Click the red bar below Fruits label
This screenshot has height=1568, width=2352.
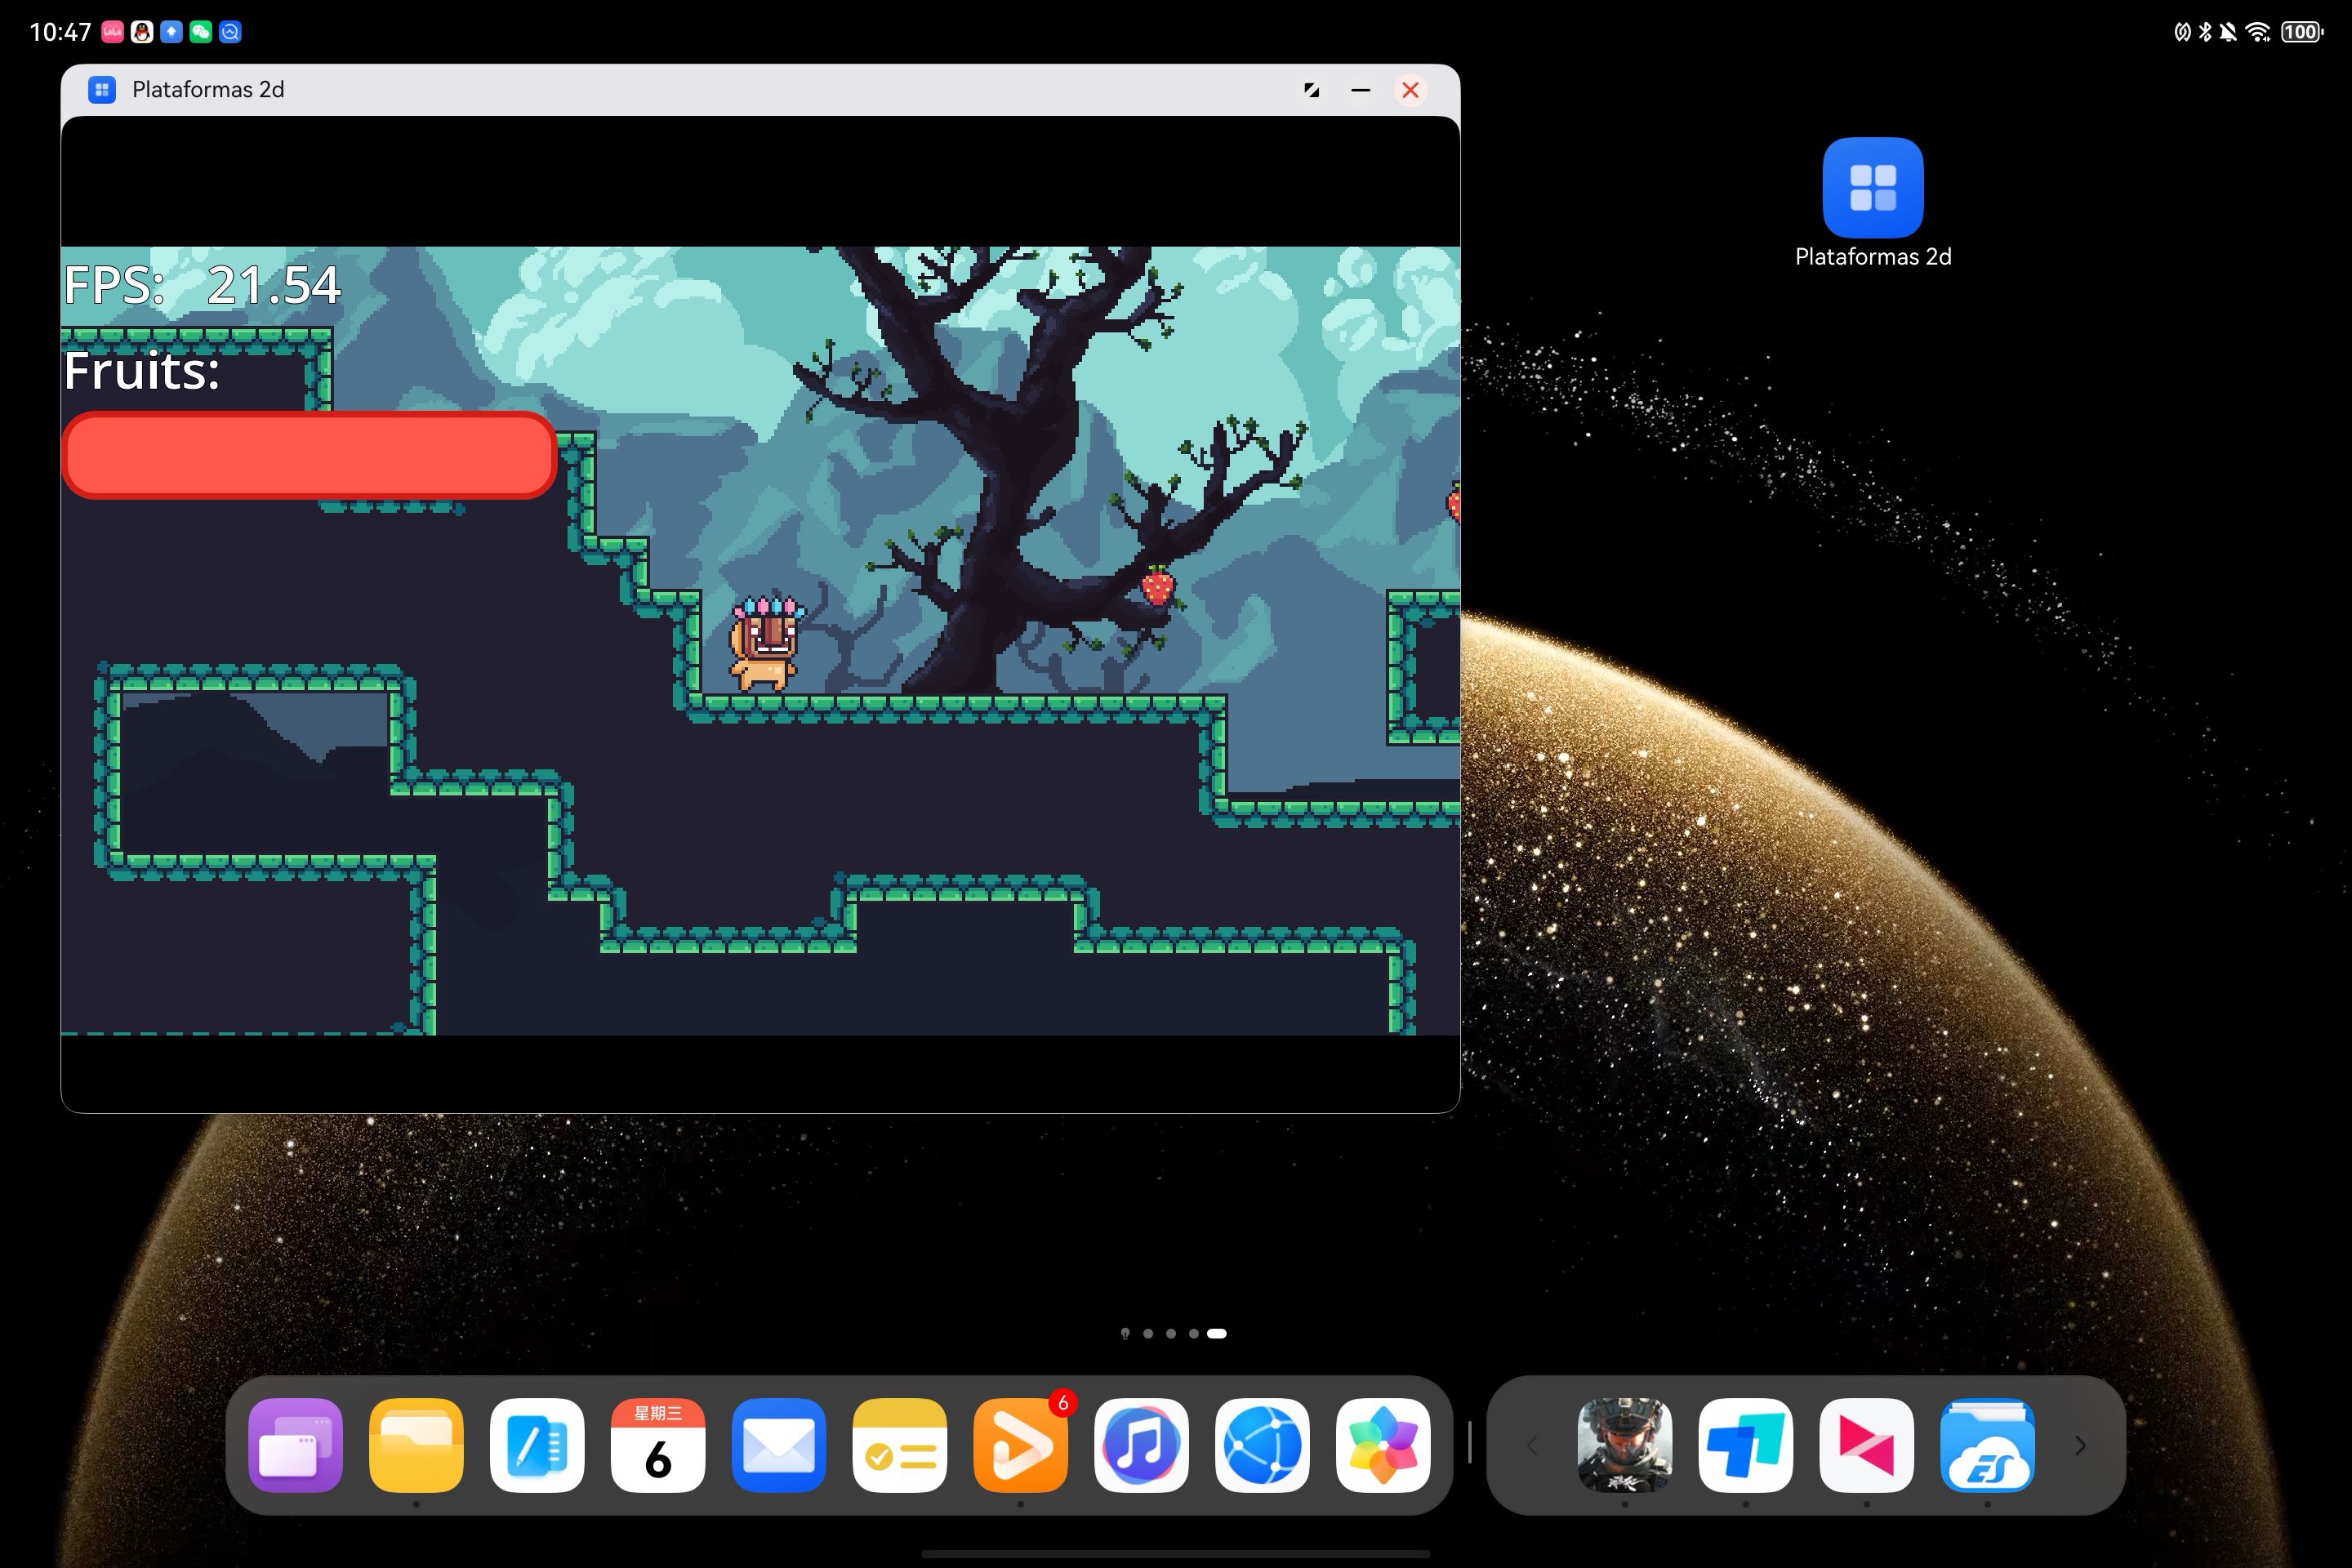click(309, 455)
